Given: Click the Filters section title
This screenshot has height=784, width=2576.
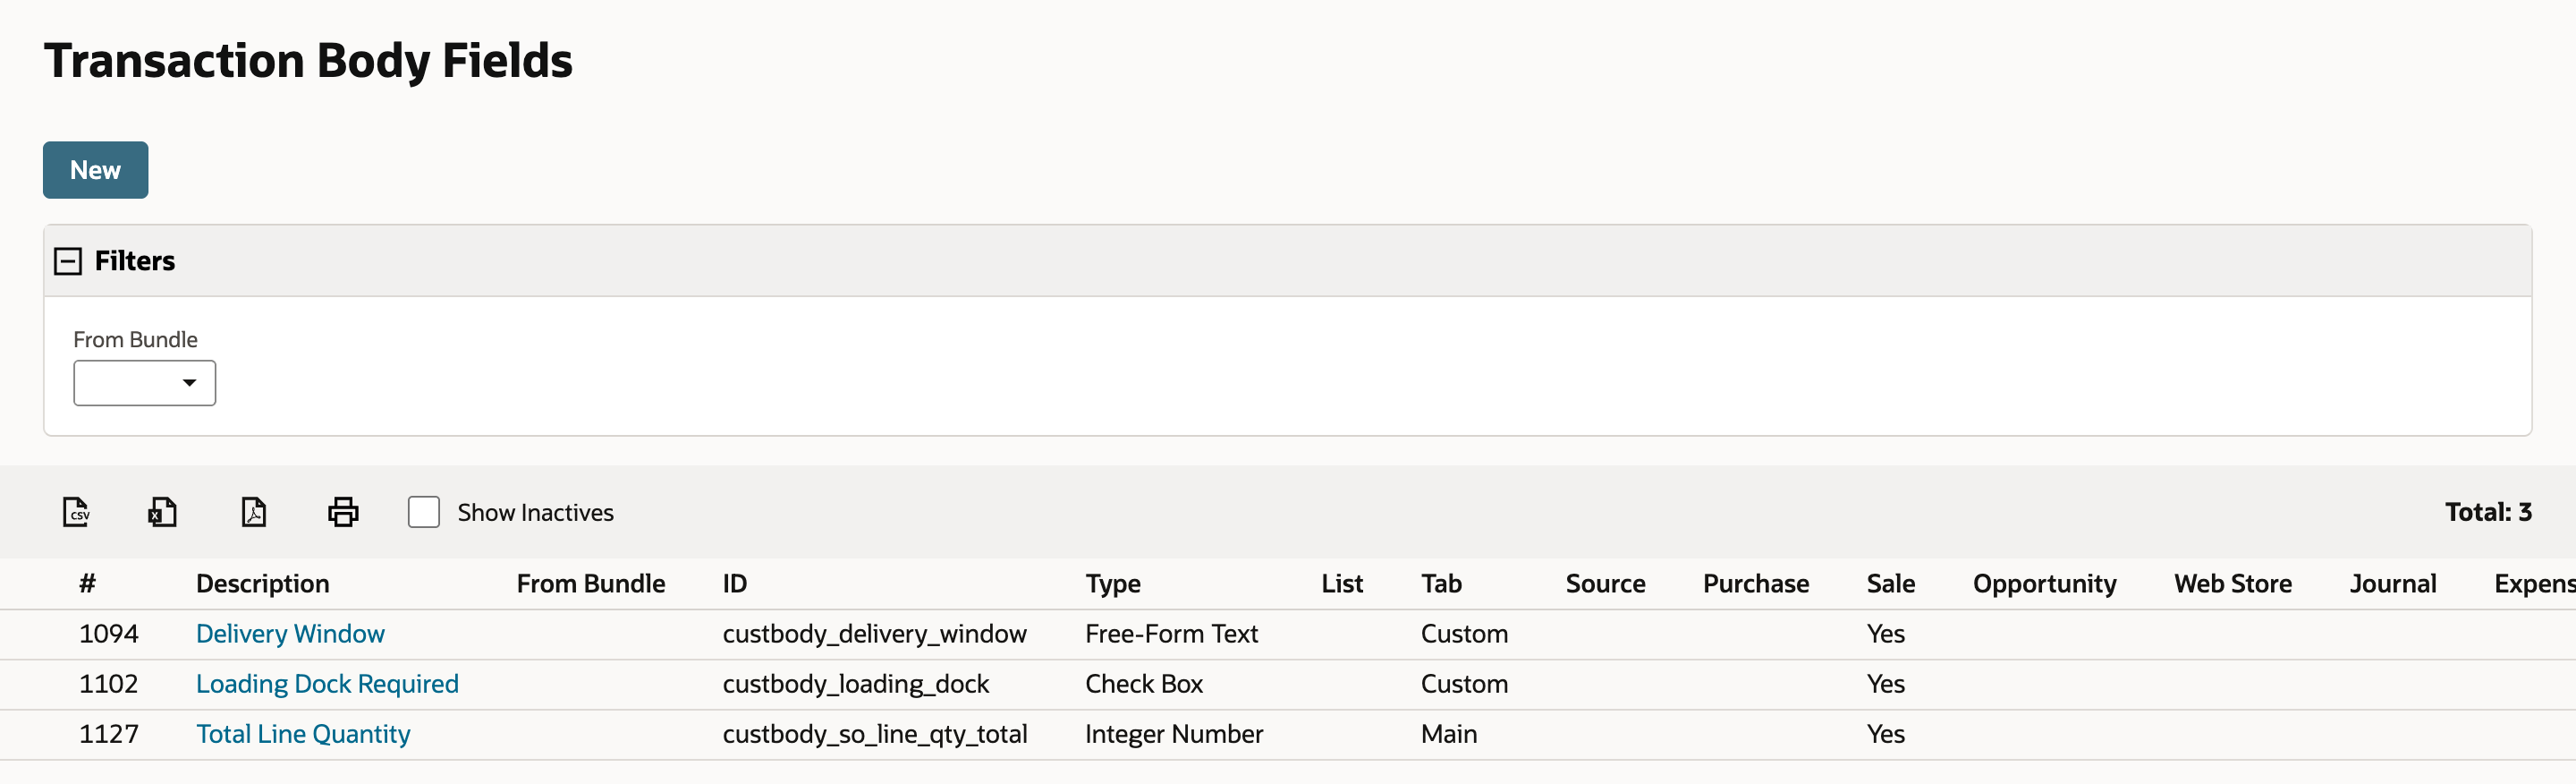Looking at the screenshot, I should (x=135, y=261).
